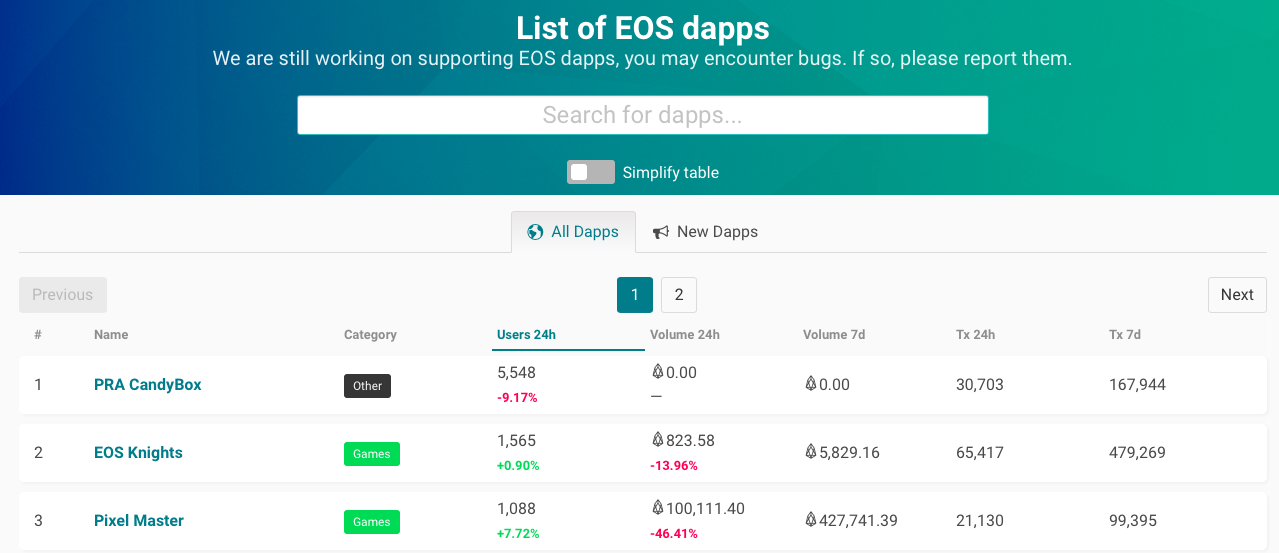This screenshot has height=553, width=1279.
Task: Sort by Volume 7d column
Action: [x=834, y=335]
